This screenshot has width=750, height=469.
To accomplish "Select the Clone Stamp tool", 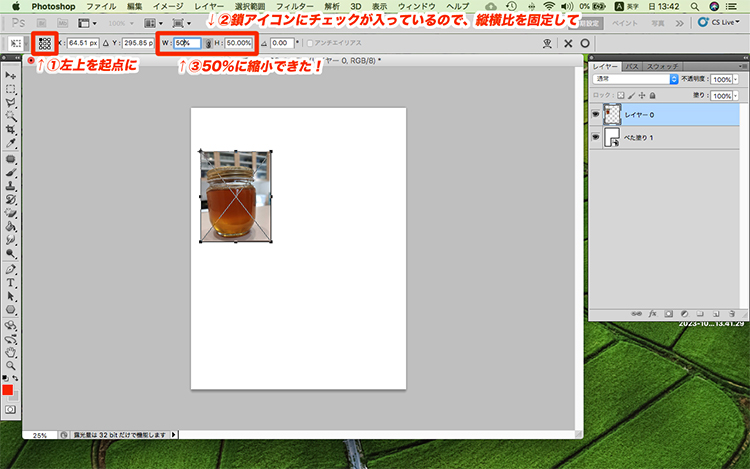I will tap(11, 186).
